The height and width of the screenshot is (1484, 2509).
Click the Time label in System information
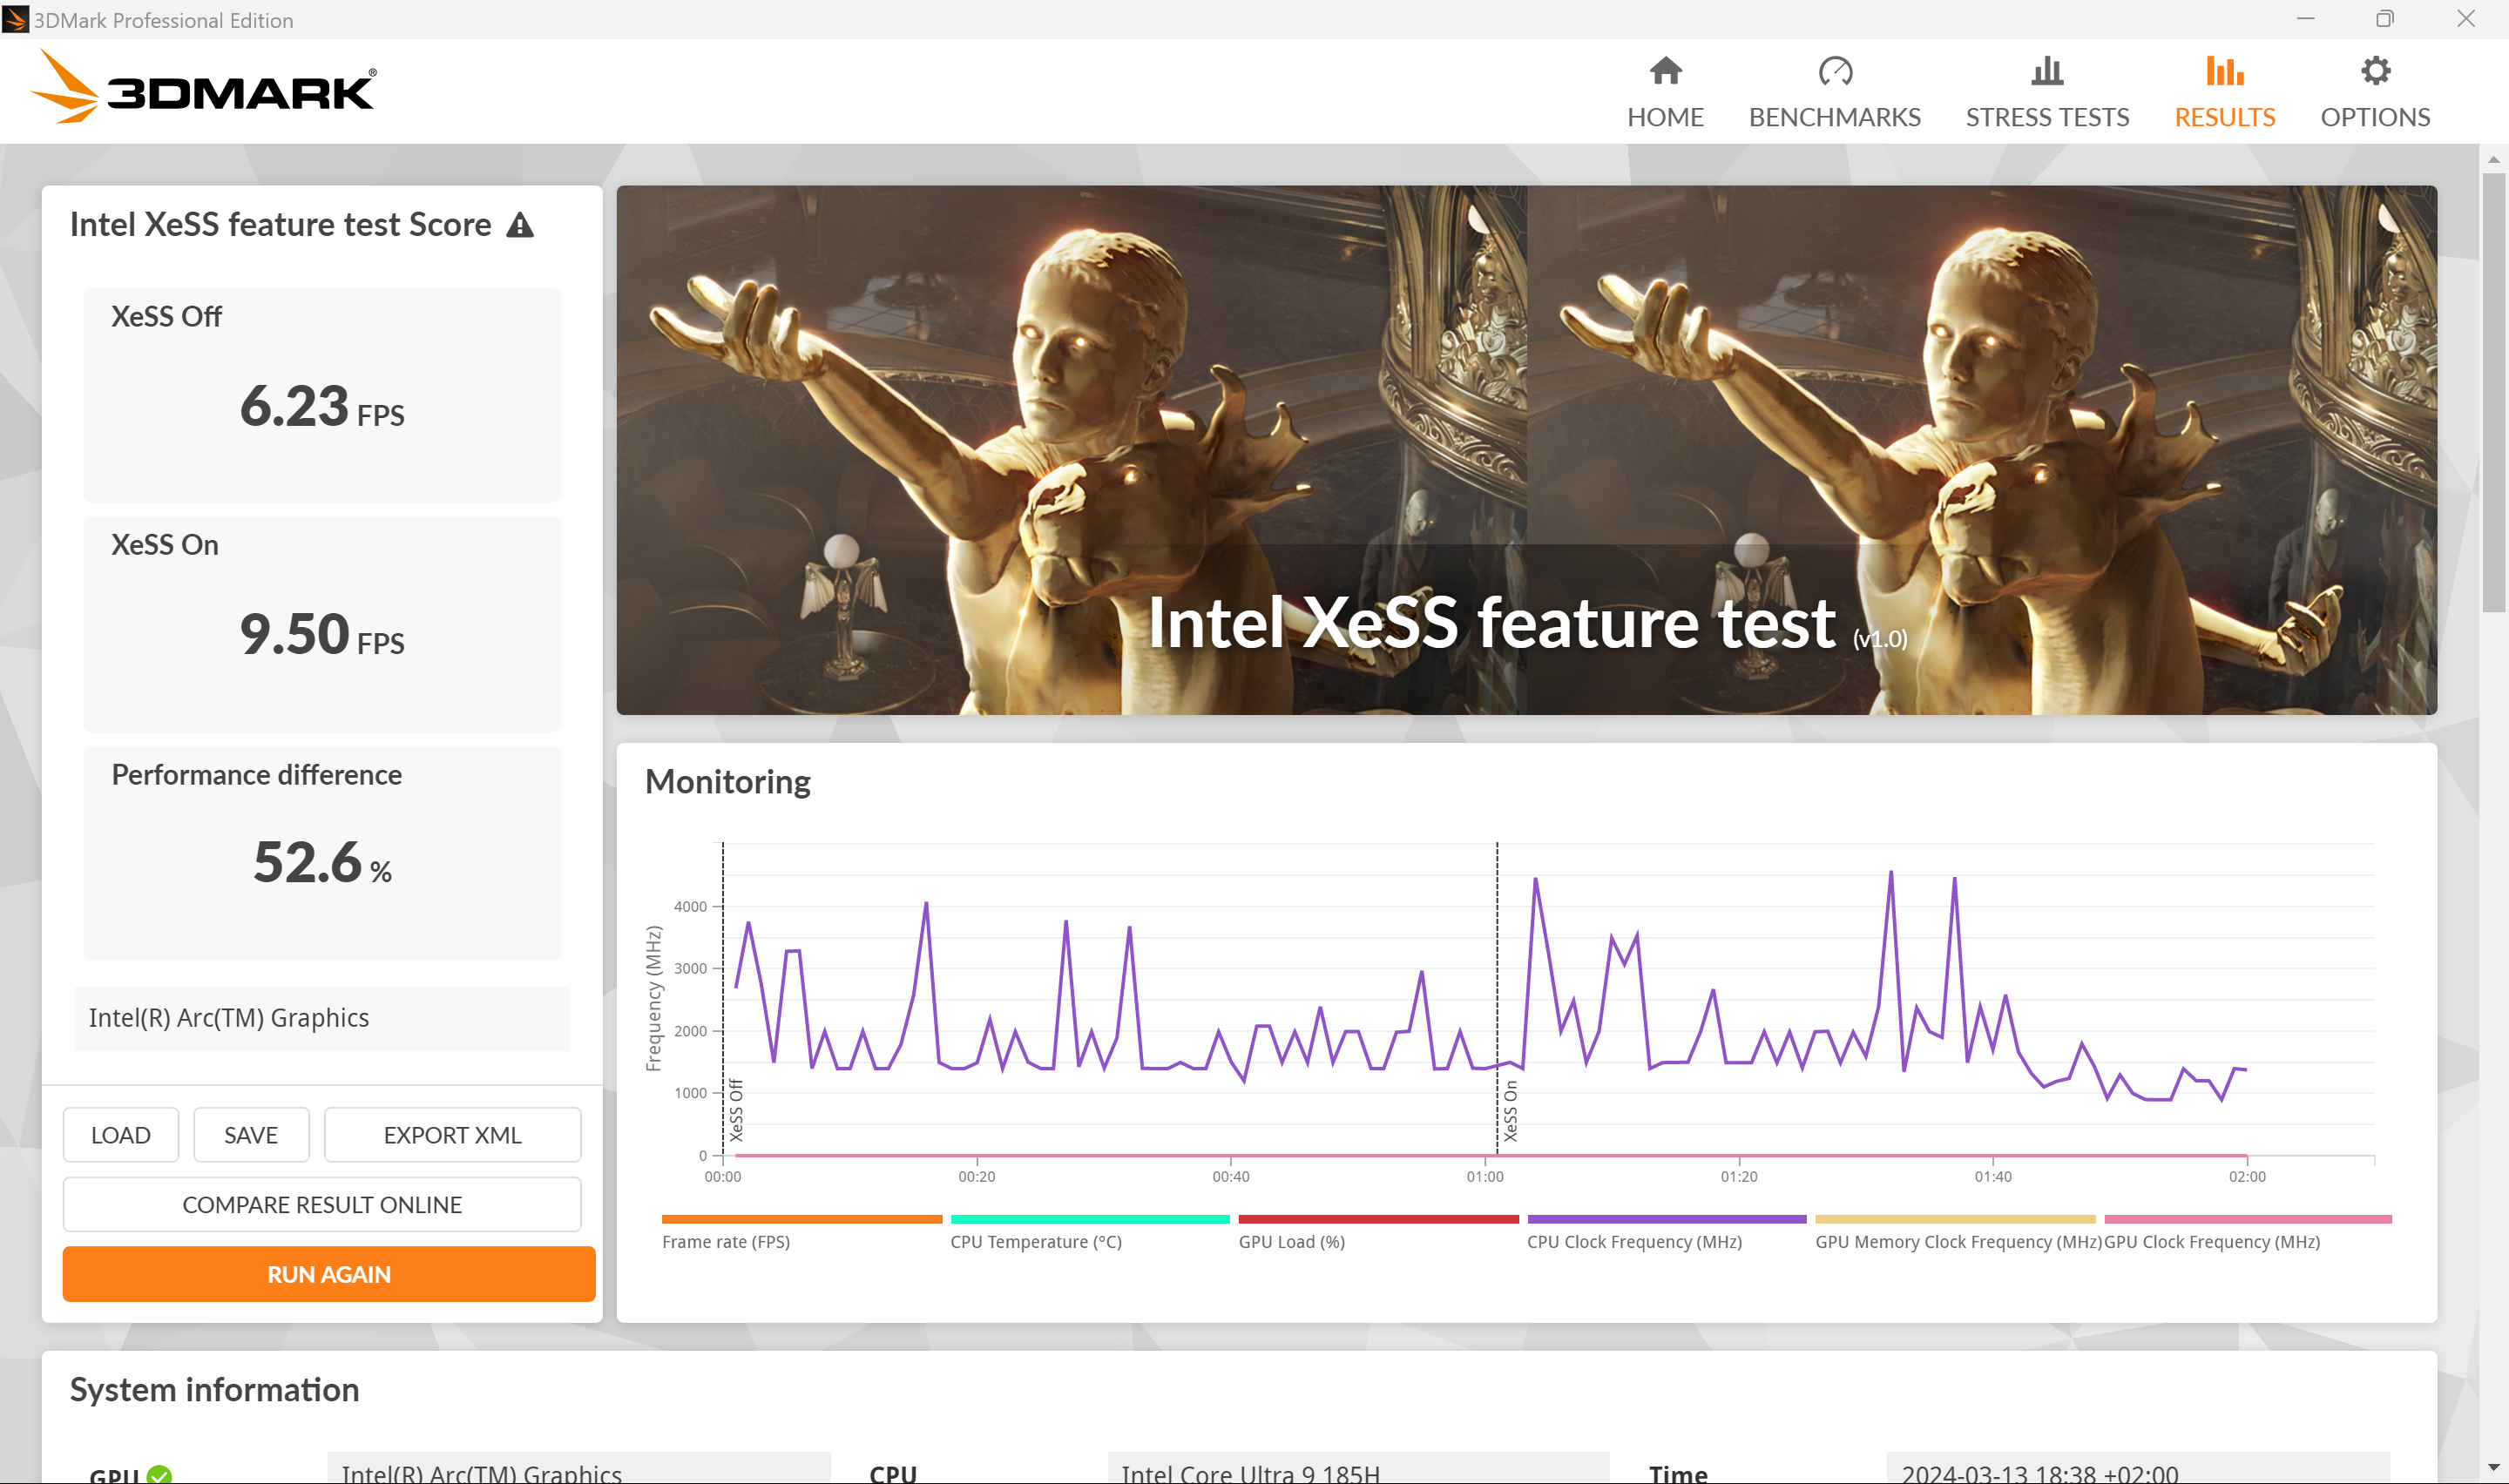1678,1474
